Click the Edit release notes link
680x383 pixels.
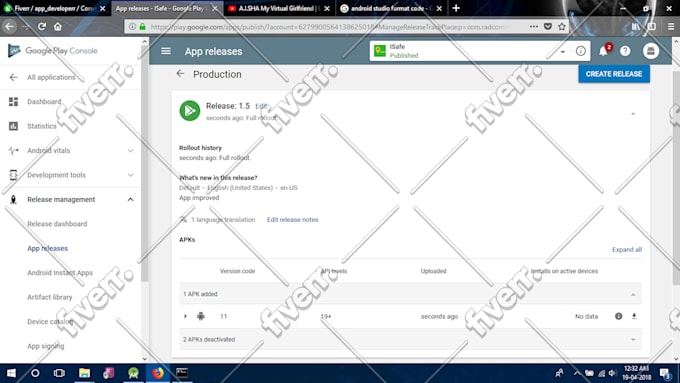coord(292,219)
